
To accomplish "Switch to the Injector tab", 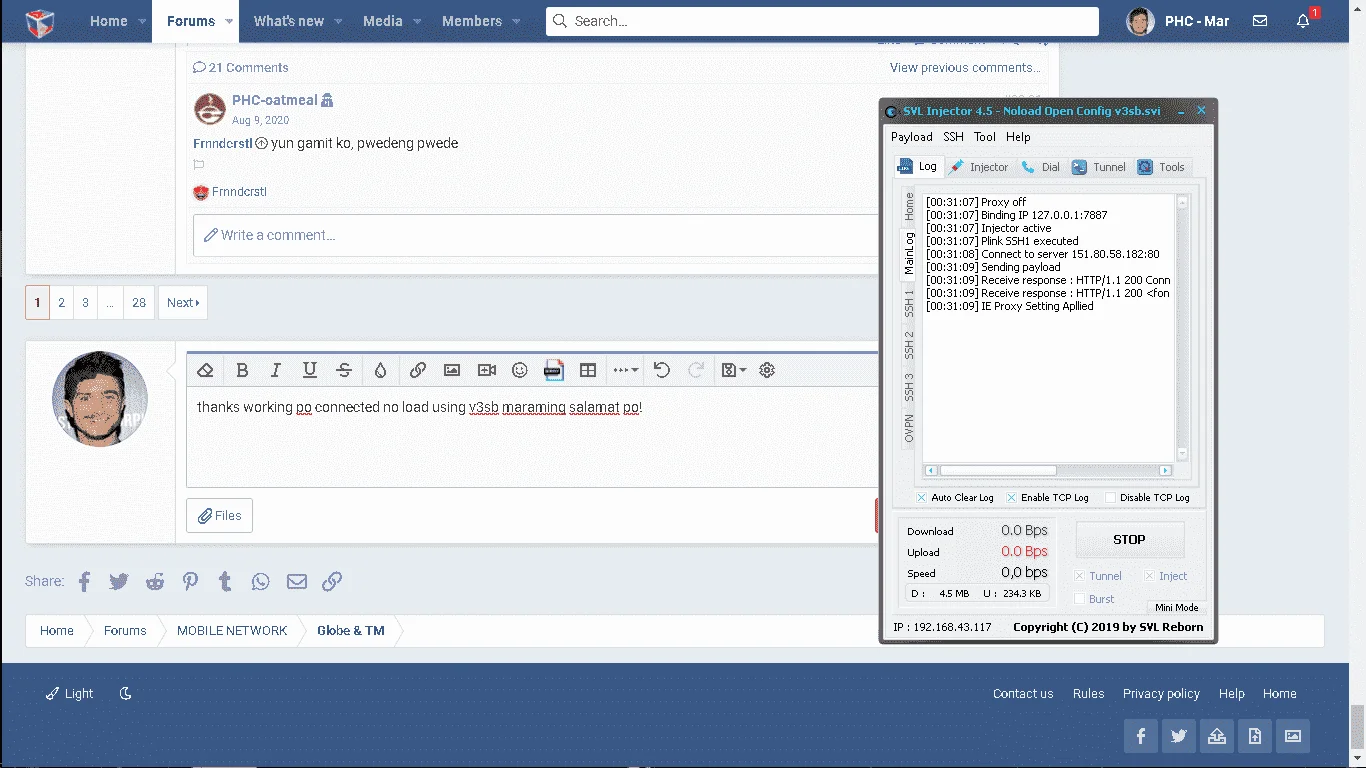I will coord(979,167).
